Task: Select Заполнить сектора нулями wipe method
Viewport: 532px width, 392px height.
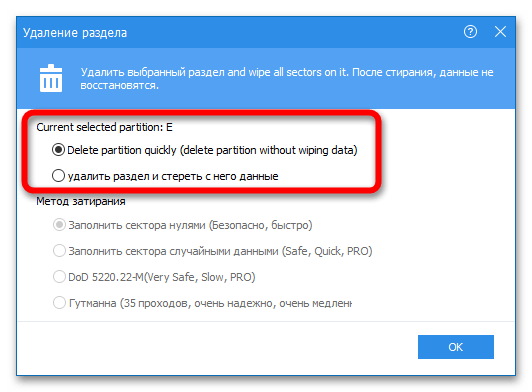Action: tap(59, 225)
